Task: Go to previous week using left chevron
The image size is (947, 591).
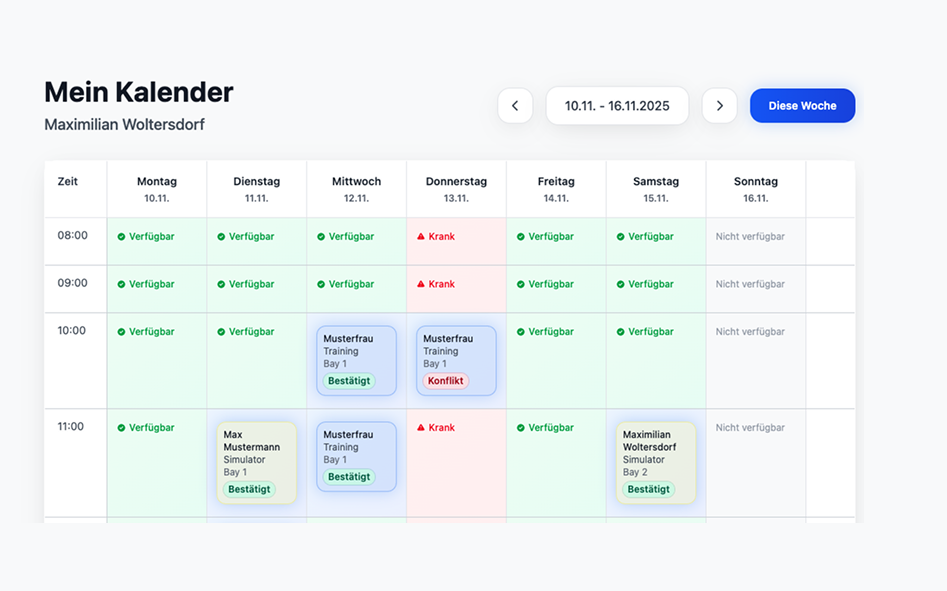Action: [x=515, y=106]
